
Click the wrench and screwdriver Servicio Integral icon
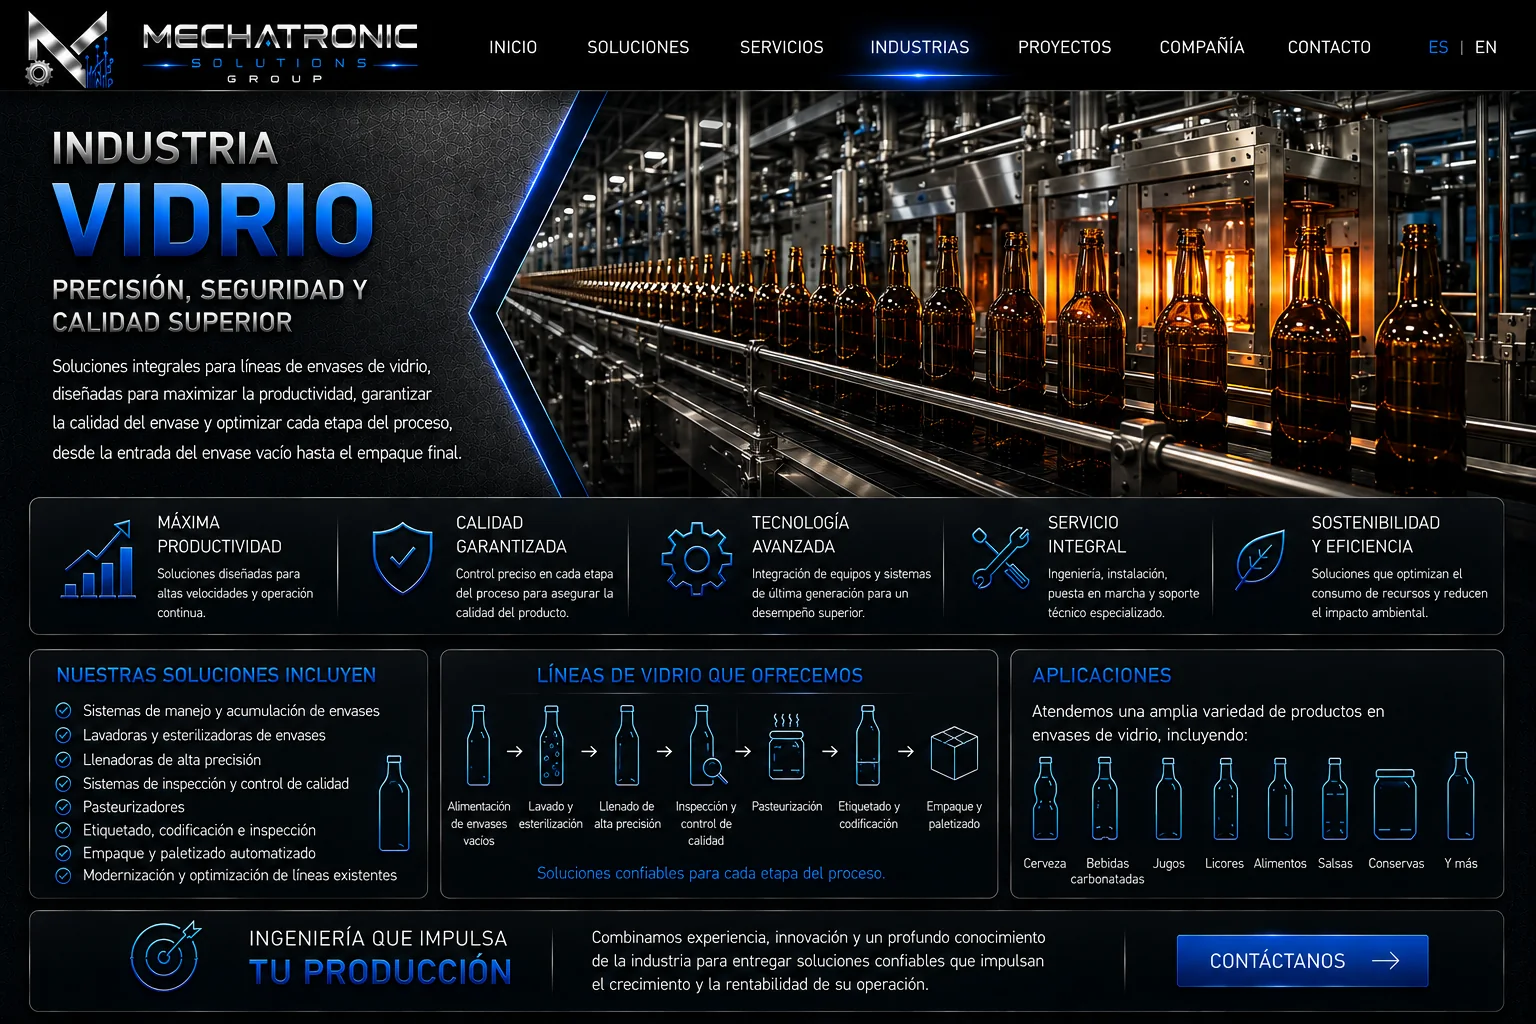coord(1001,558)
